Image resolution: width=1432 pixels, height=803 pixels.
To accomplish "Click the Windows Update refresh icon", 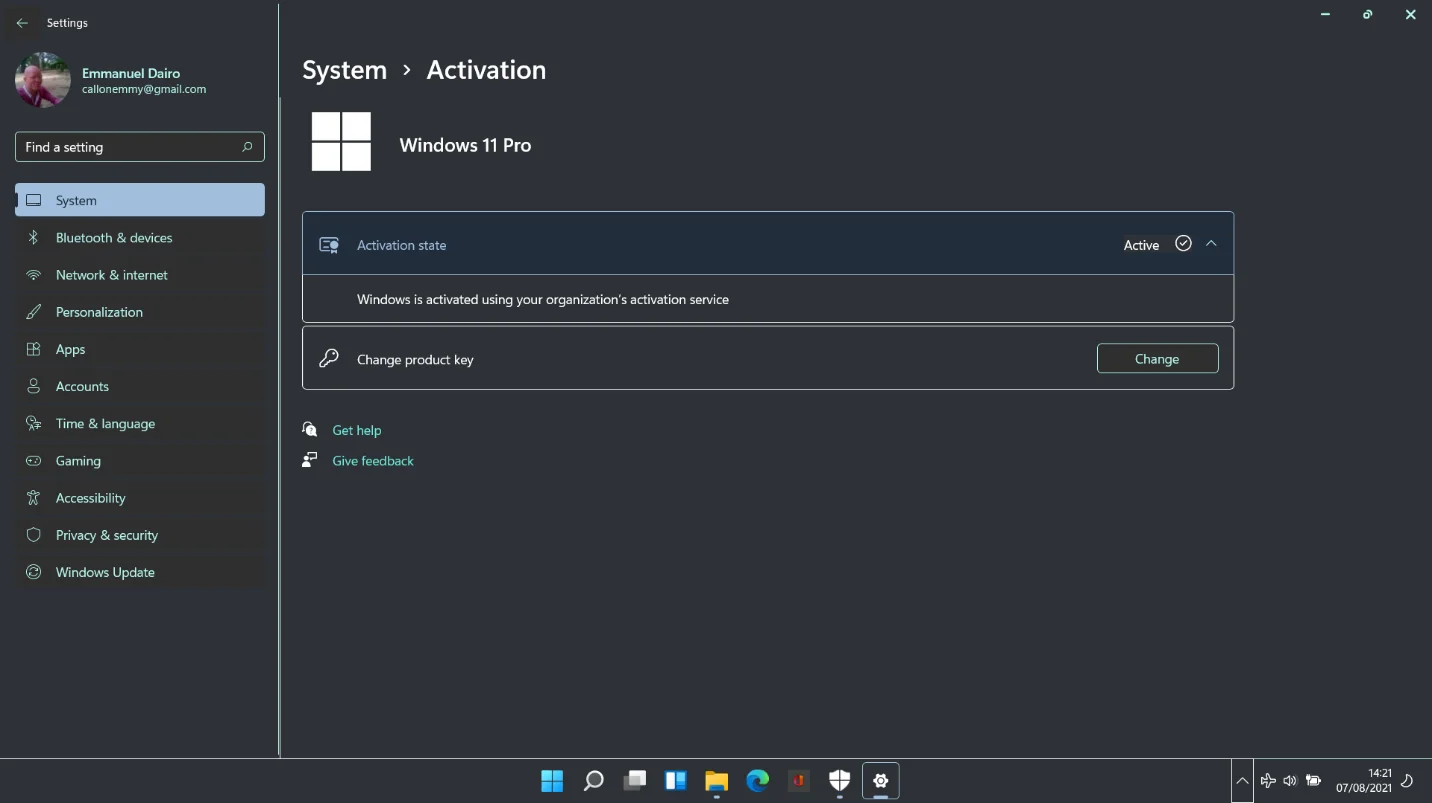I will point(34,572).
